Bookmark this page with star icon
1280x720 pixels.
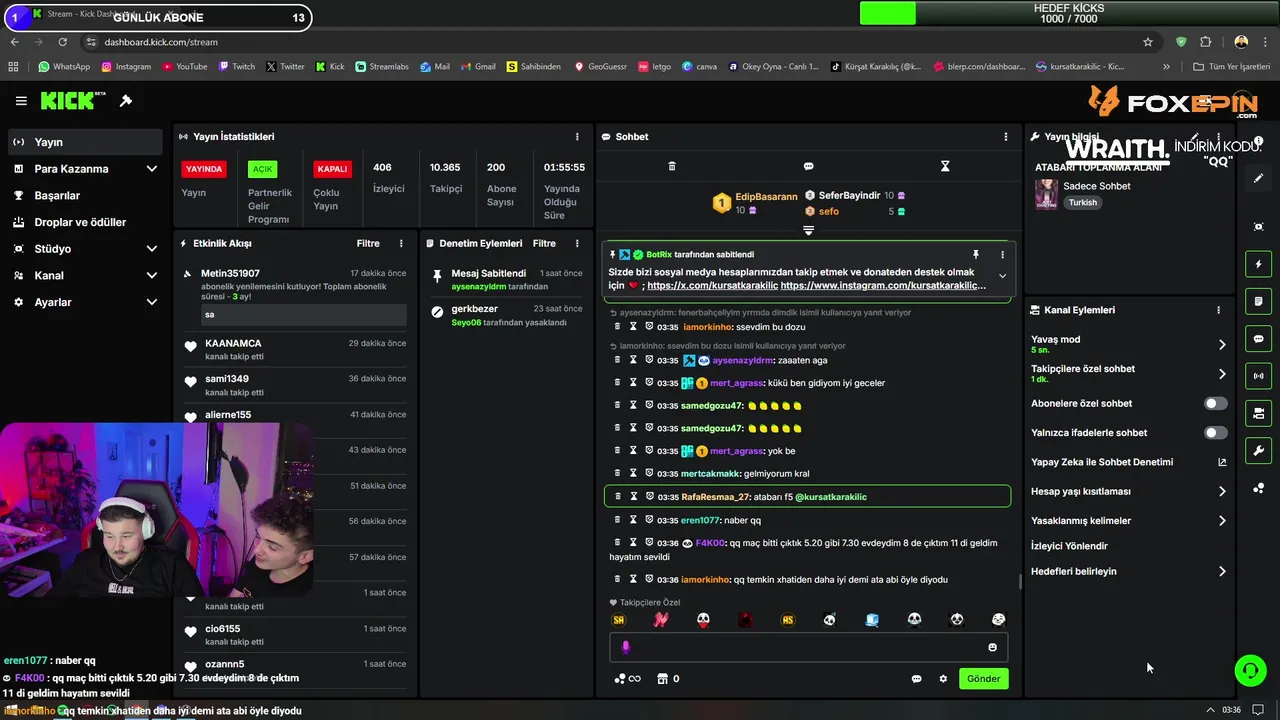[x=1148, y=42]
